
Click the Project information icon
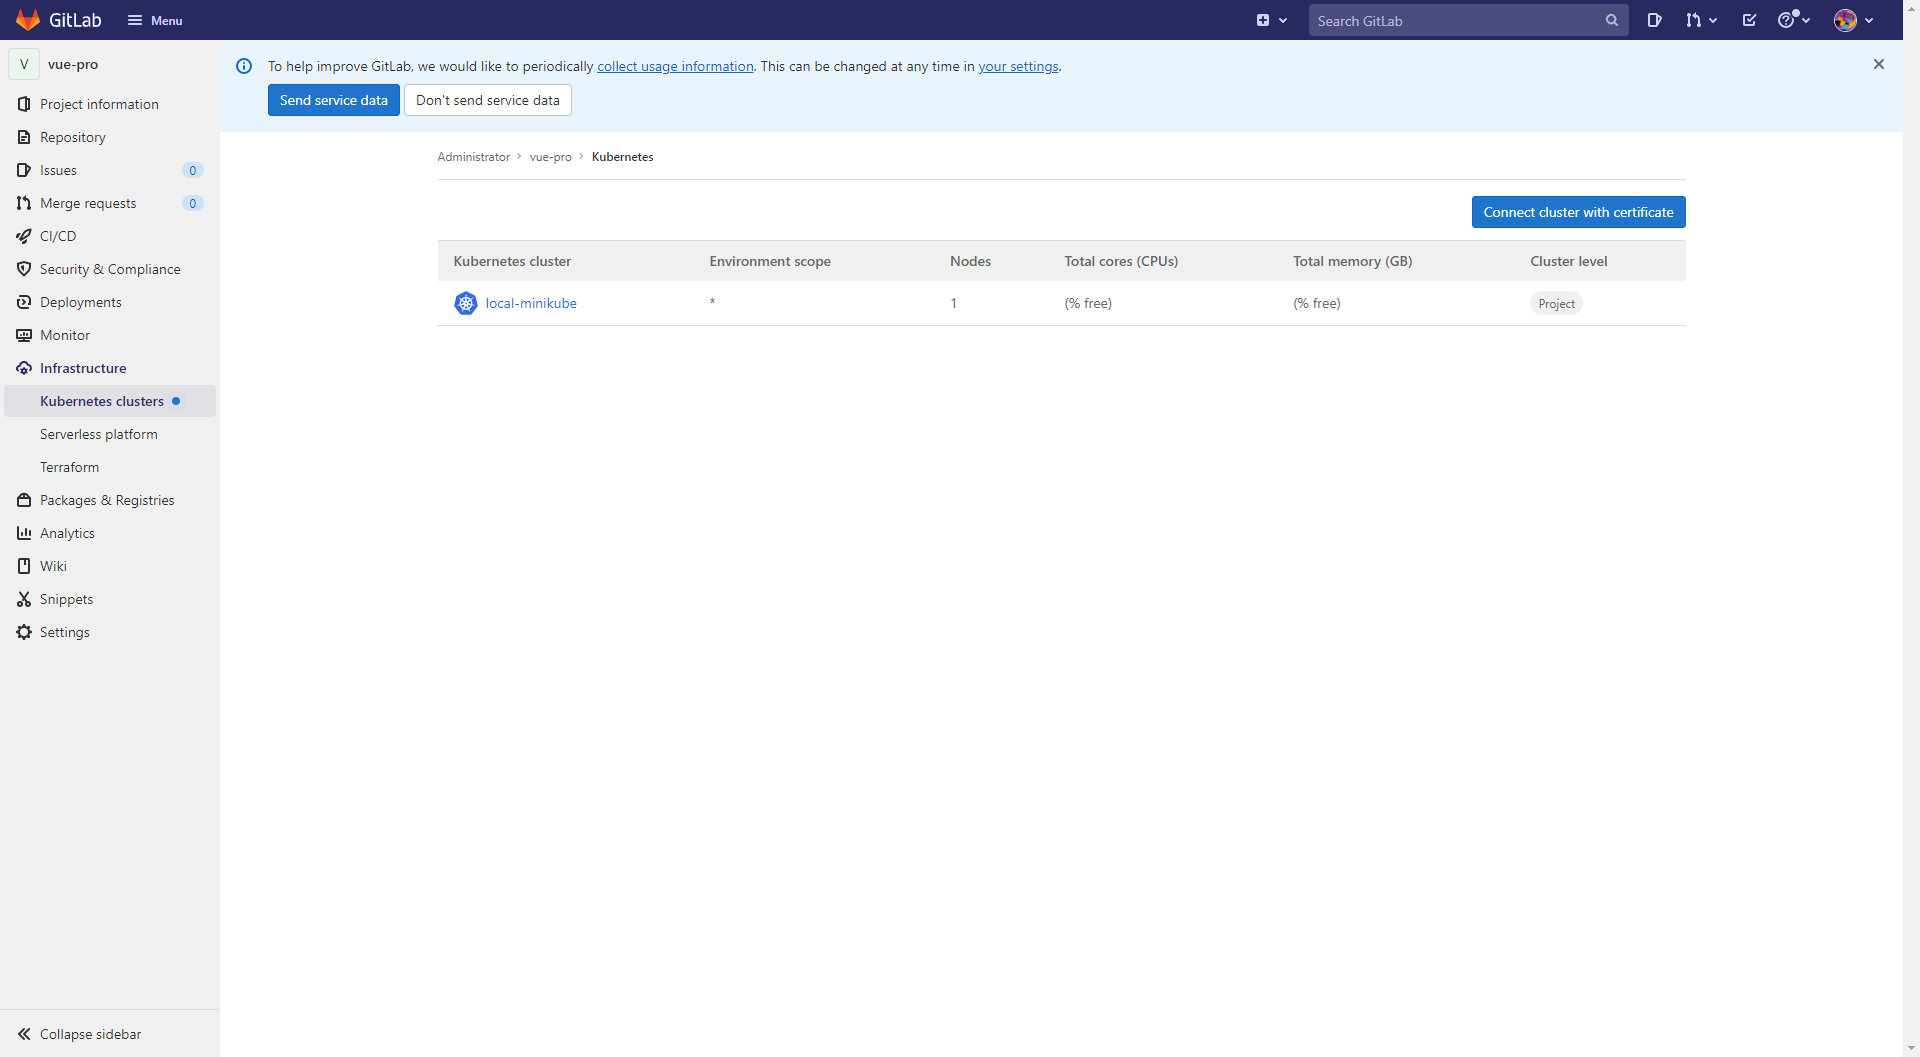pyautogui.click(x=24, y=104)
